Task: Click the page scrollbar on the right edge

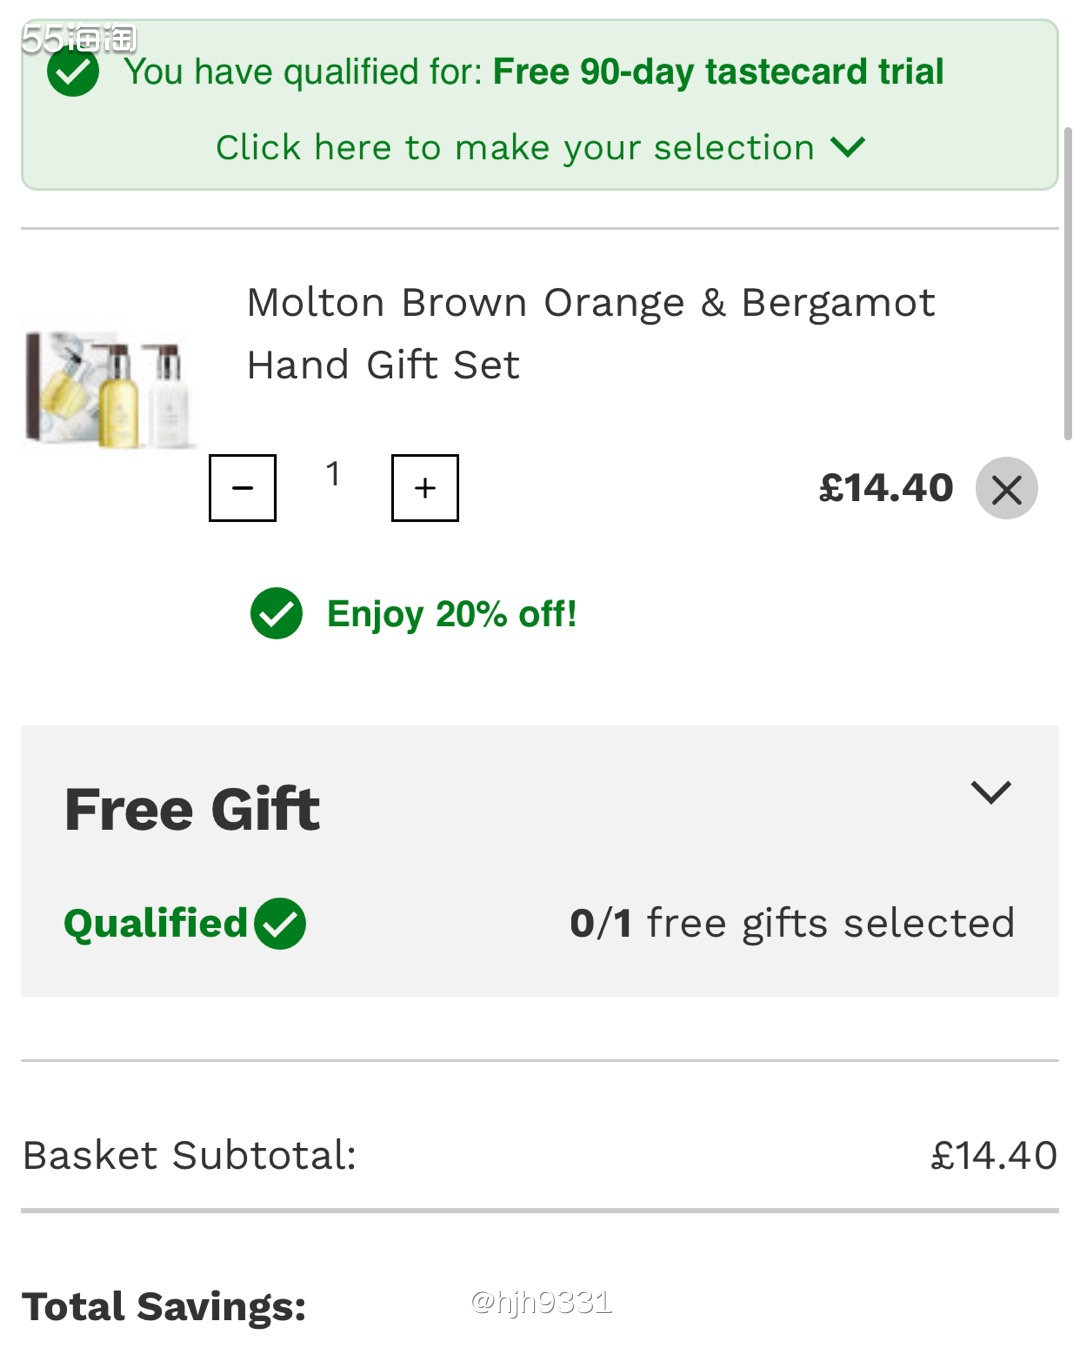Action: (1067, 280)
